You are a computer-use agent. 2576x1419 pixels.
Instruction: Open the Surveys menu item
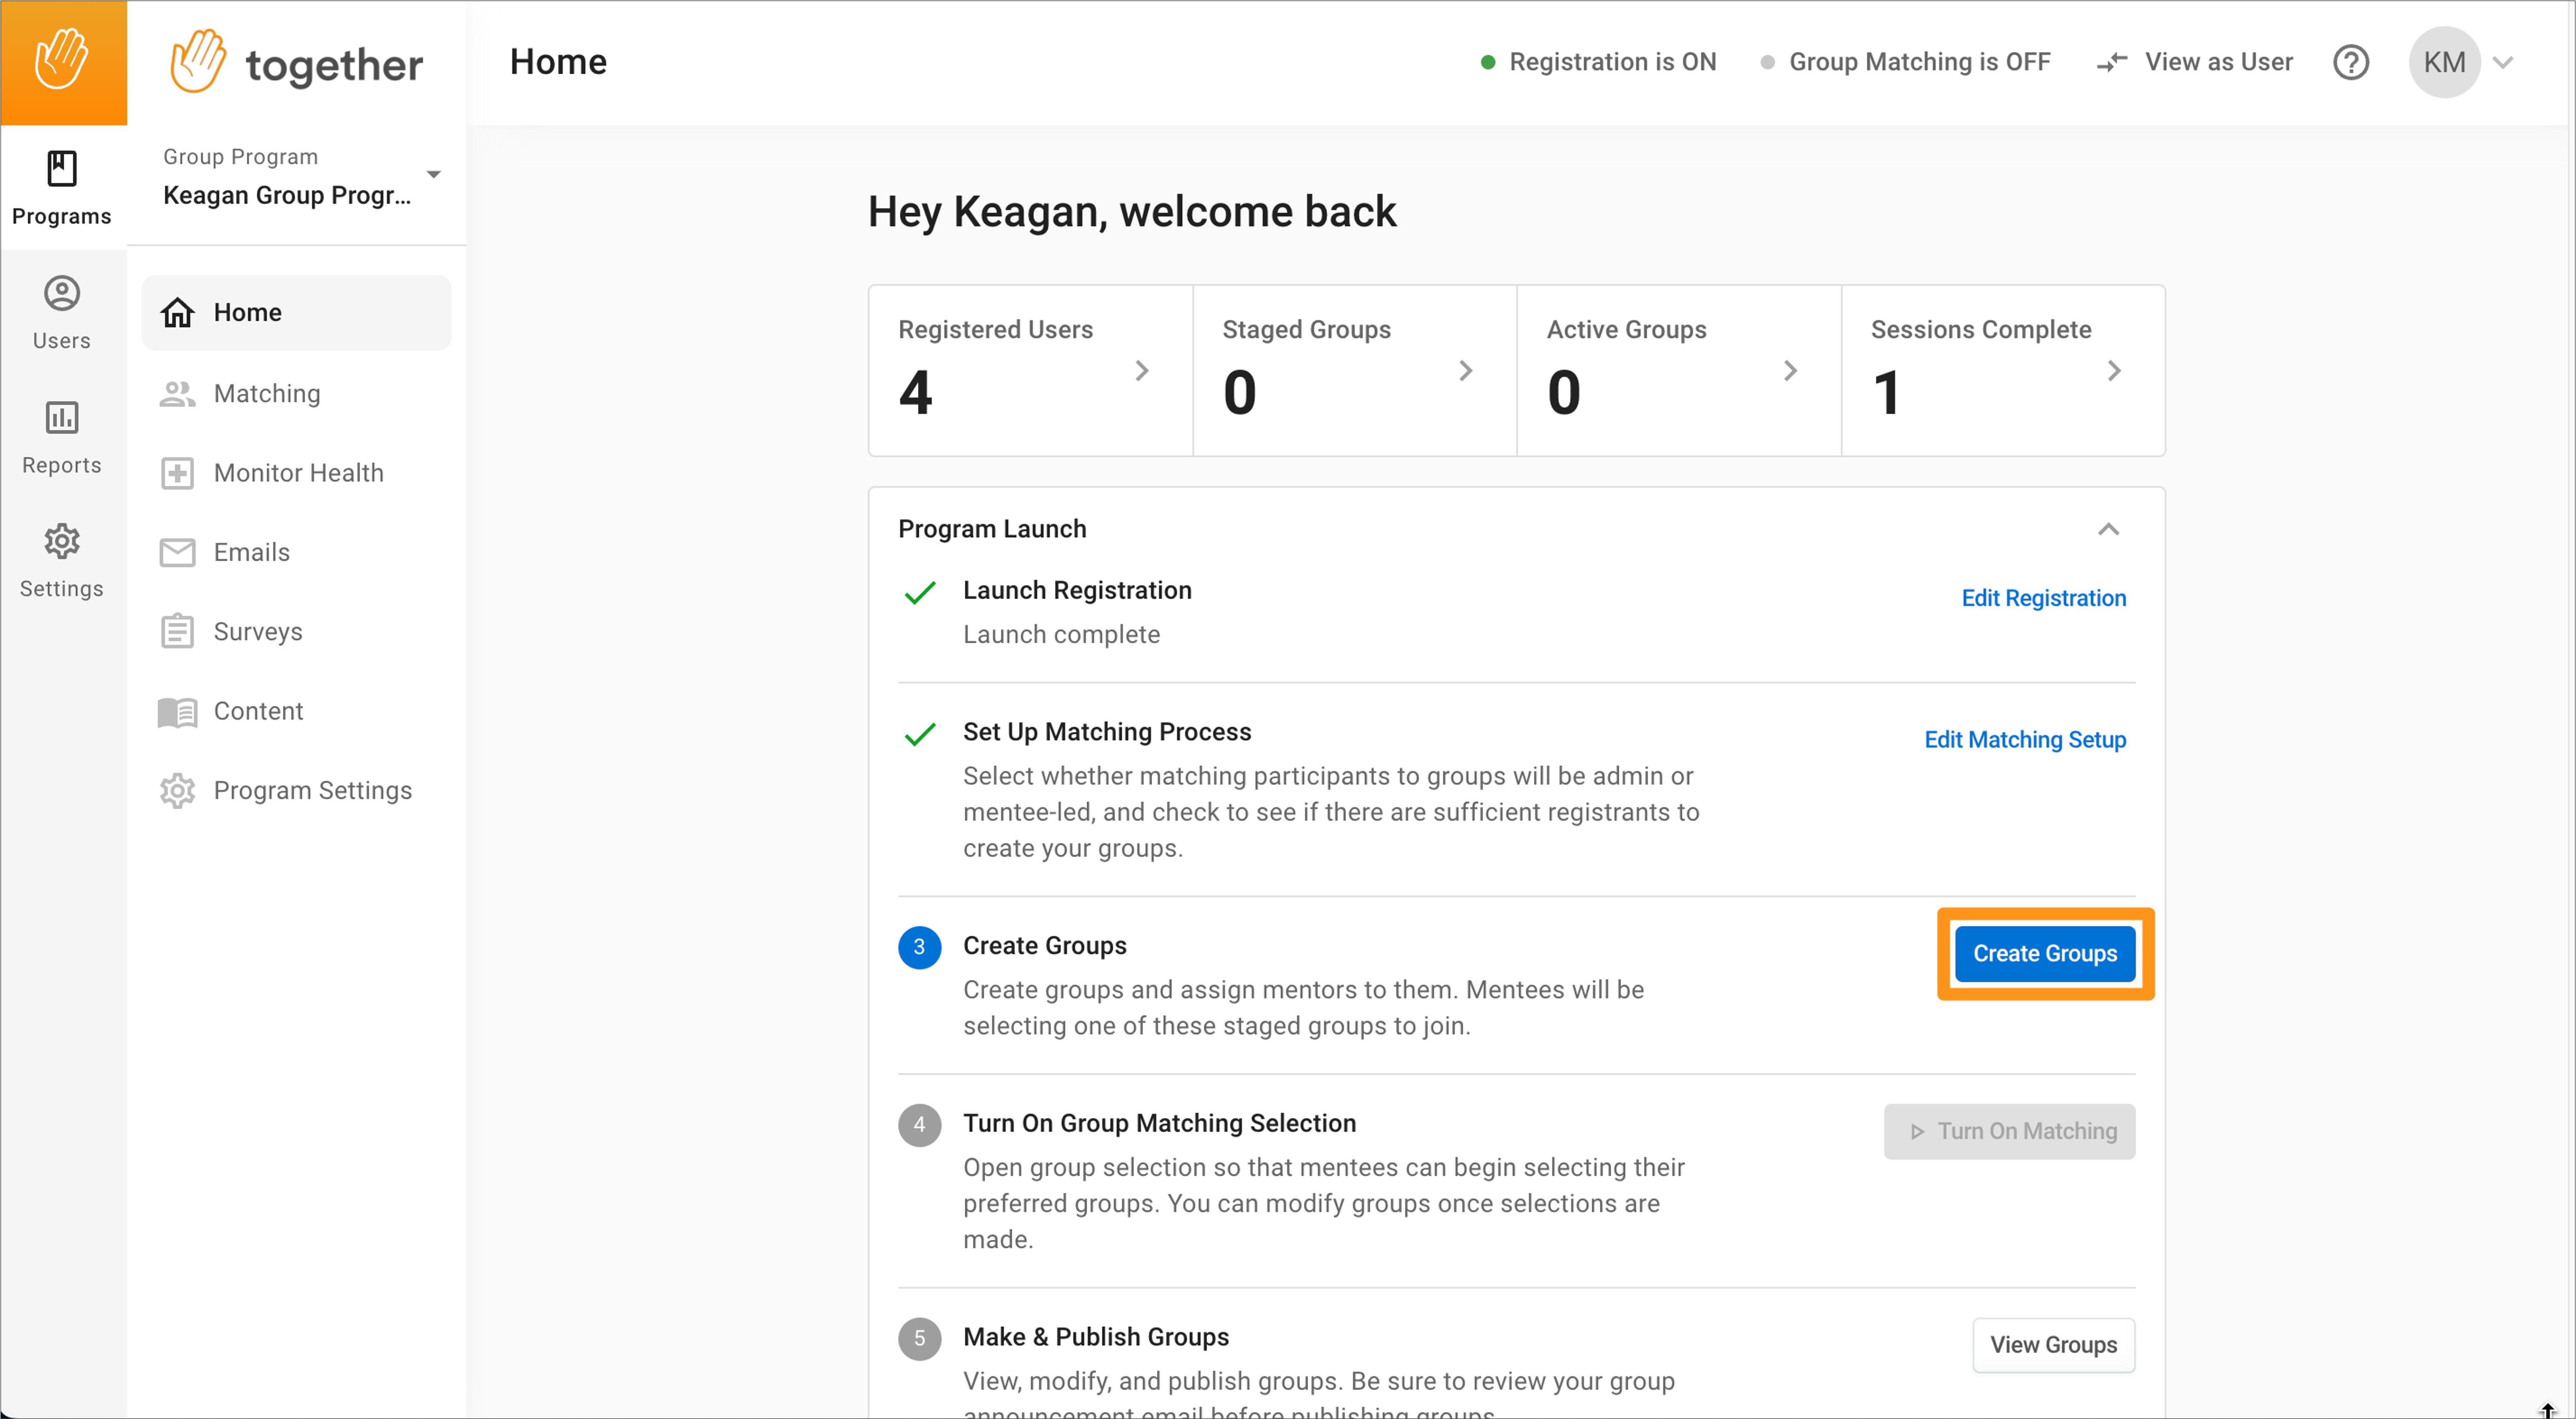(x=297, y=631)
